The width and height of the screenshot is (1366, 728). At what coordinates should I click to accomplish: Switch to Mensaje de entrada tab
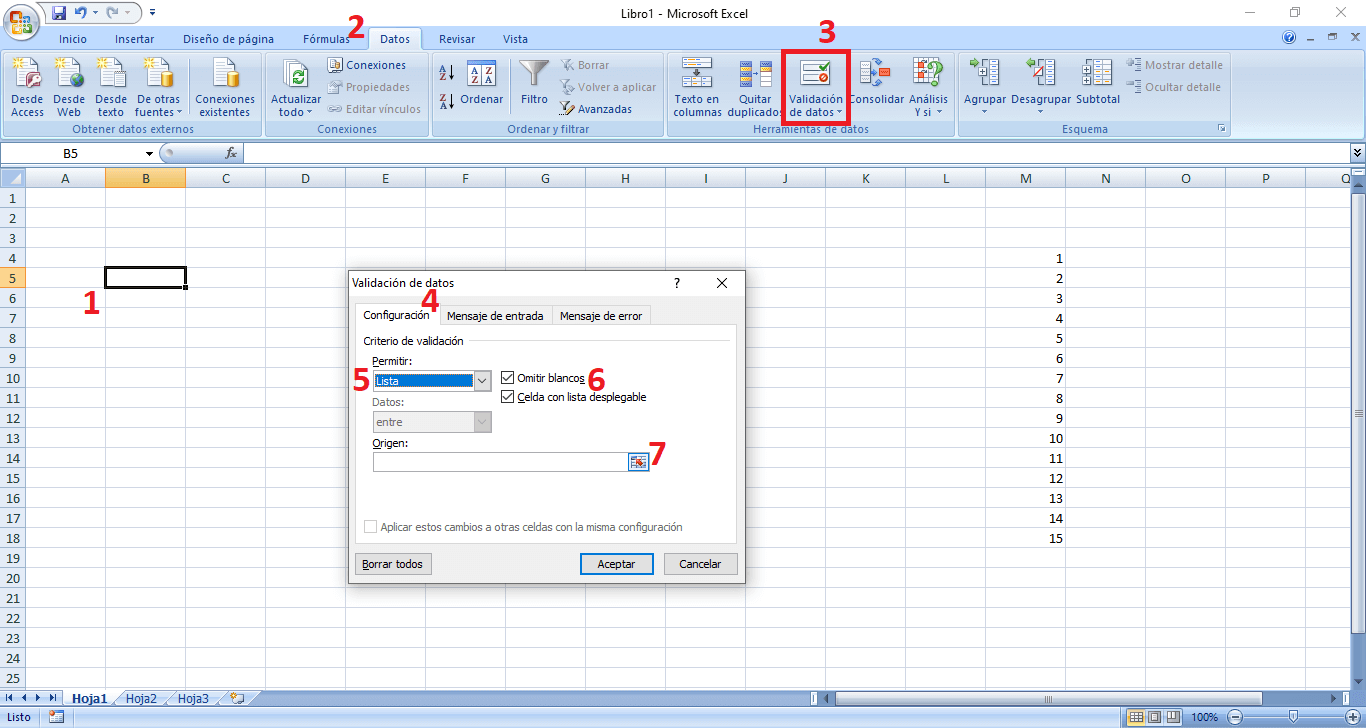(495, 316)
